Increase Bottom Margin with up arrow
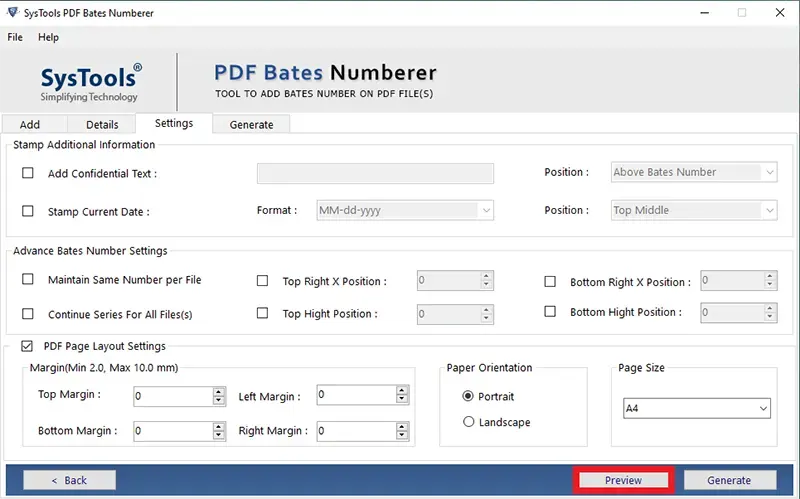800x499 pixels. (219, 427)
